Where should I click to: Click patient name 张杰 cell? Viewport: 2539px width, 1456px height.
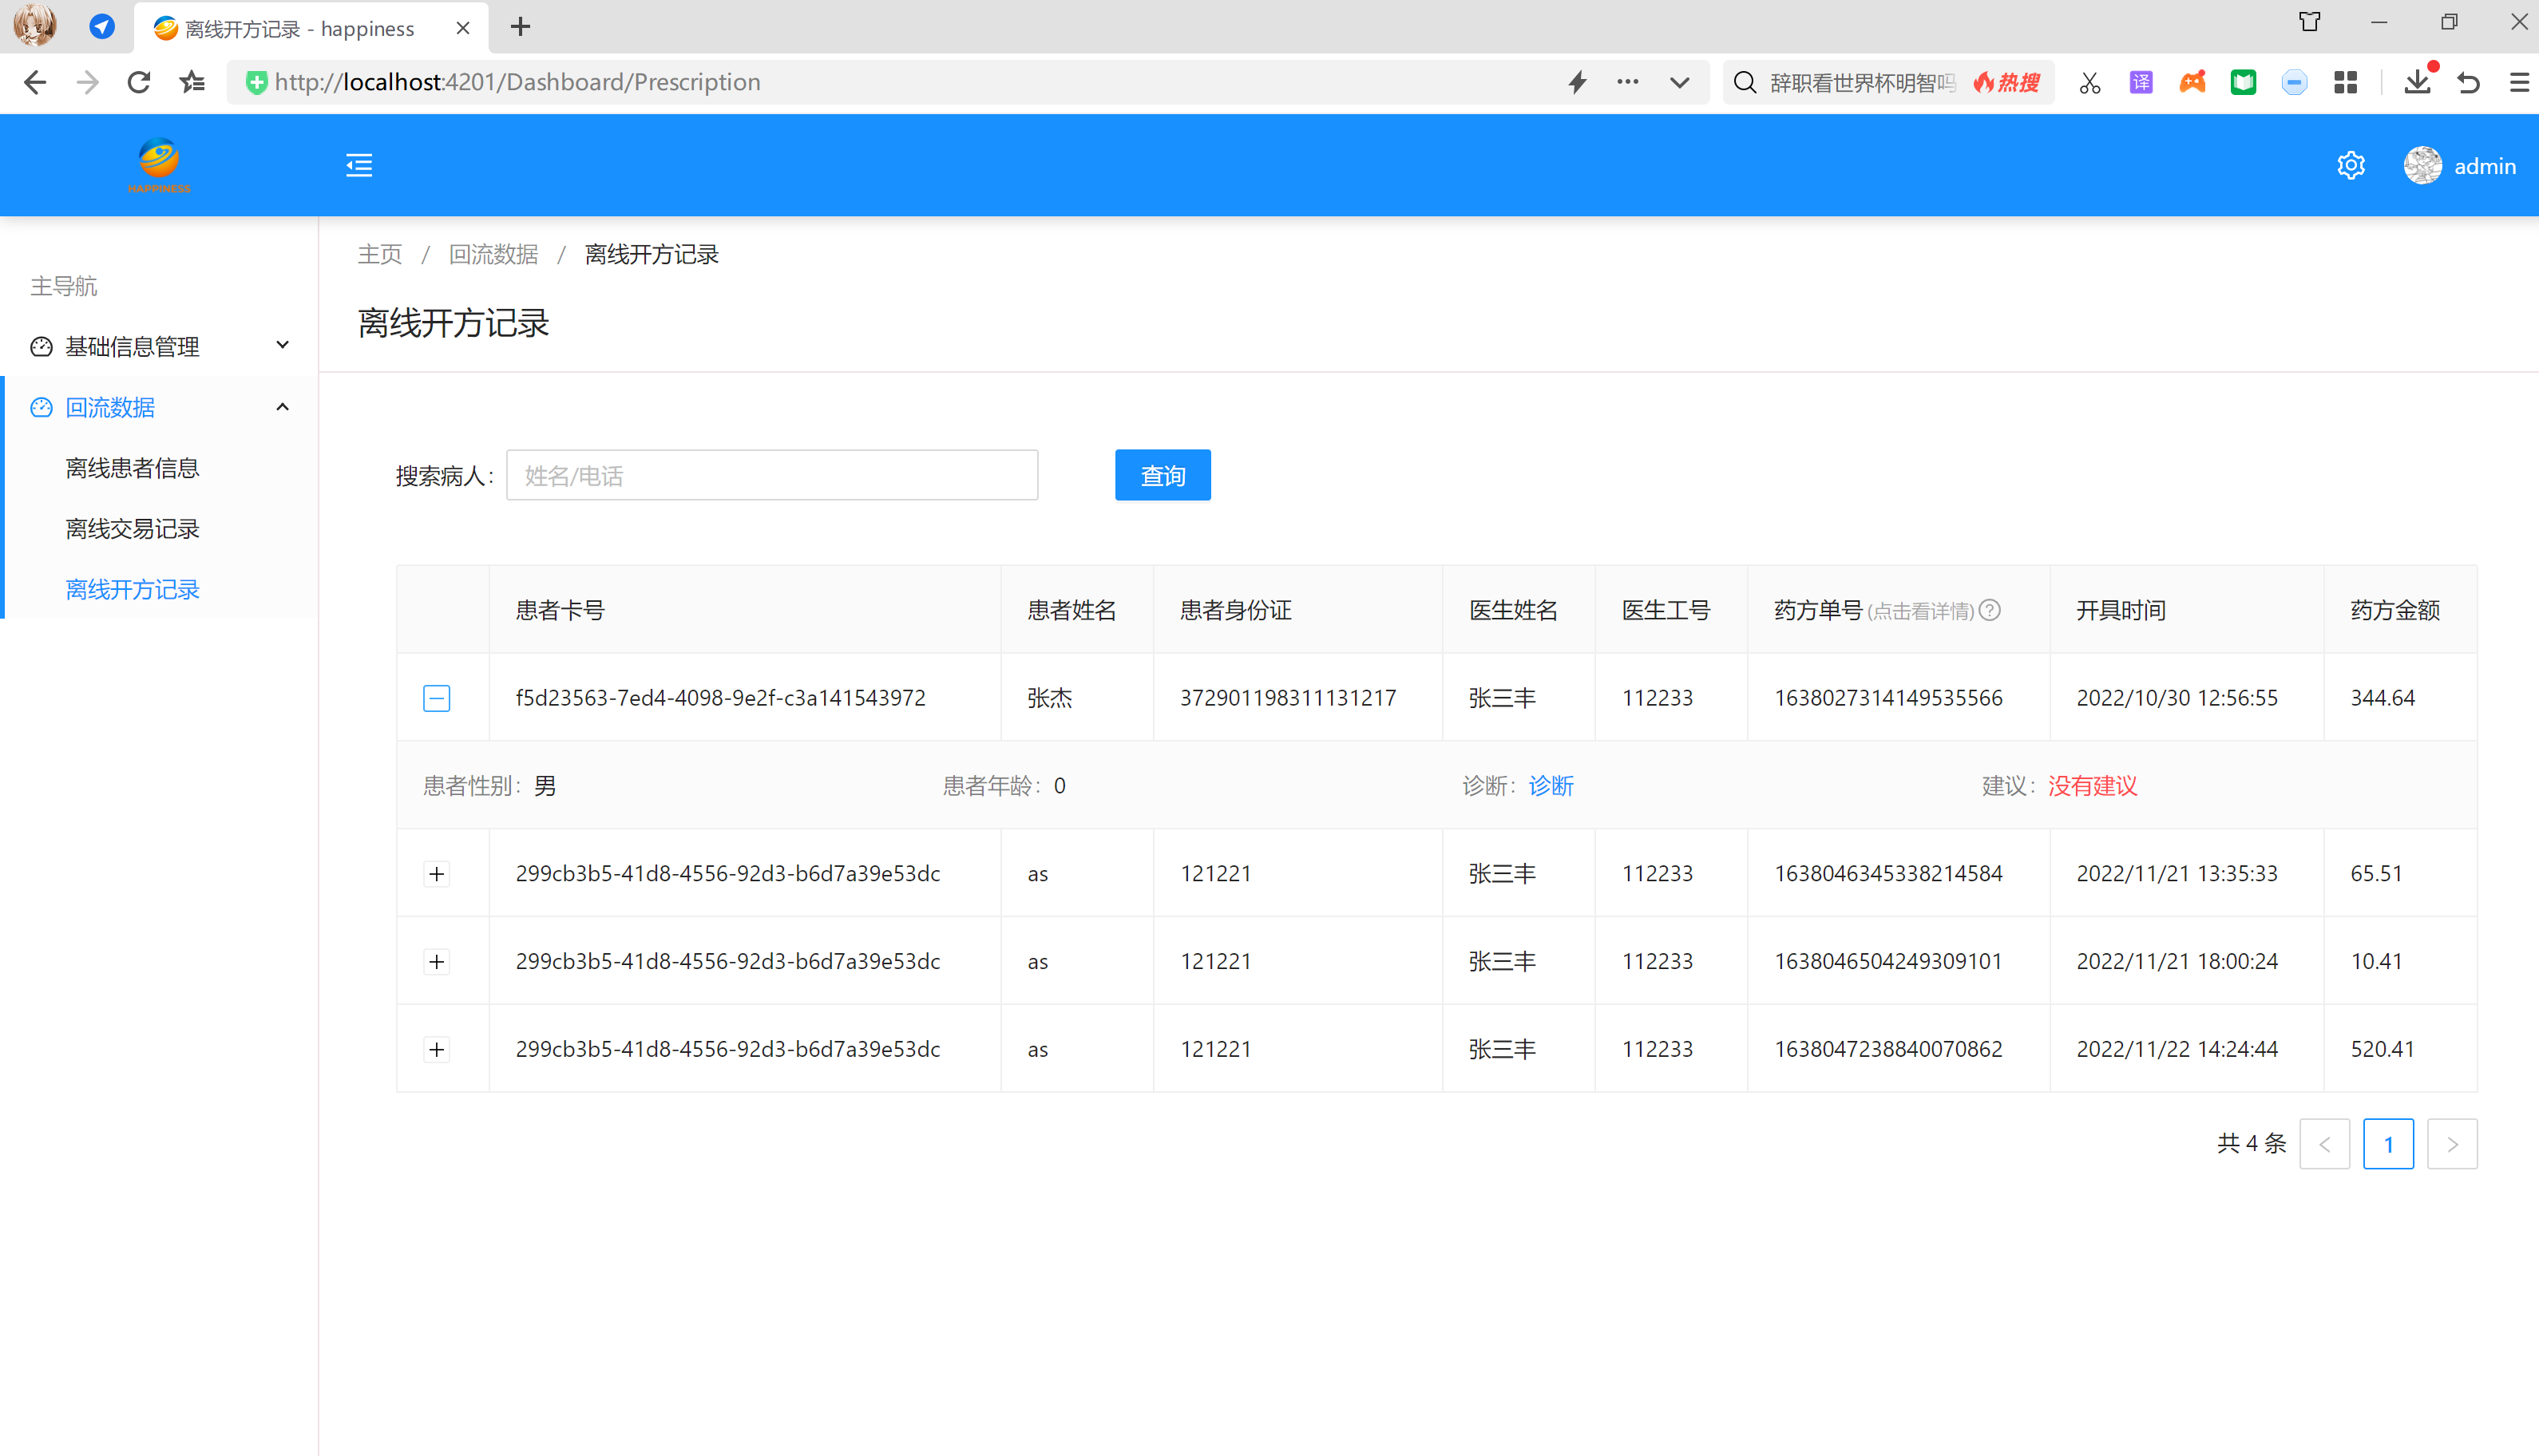[1077, 698]
